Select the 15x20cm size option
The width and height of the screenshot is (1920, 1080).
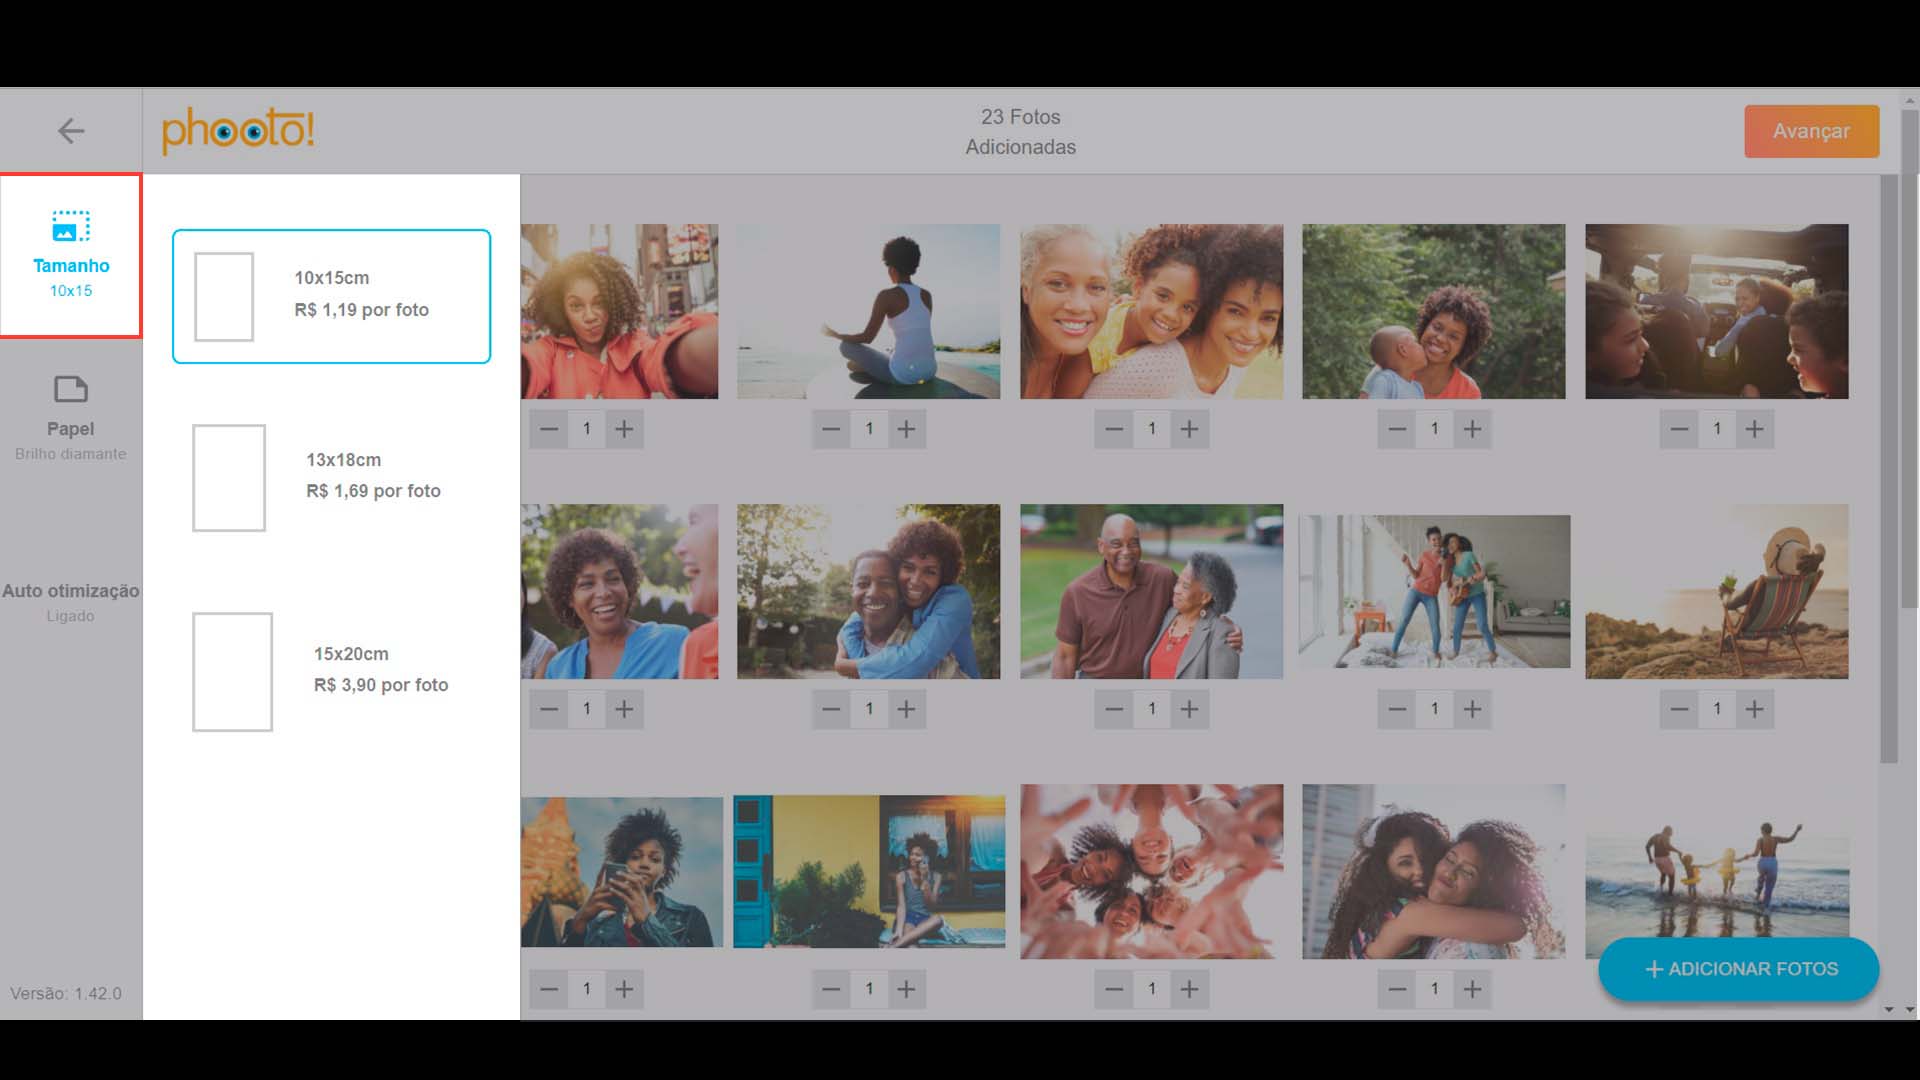(331, 671)
